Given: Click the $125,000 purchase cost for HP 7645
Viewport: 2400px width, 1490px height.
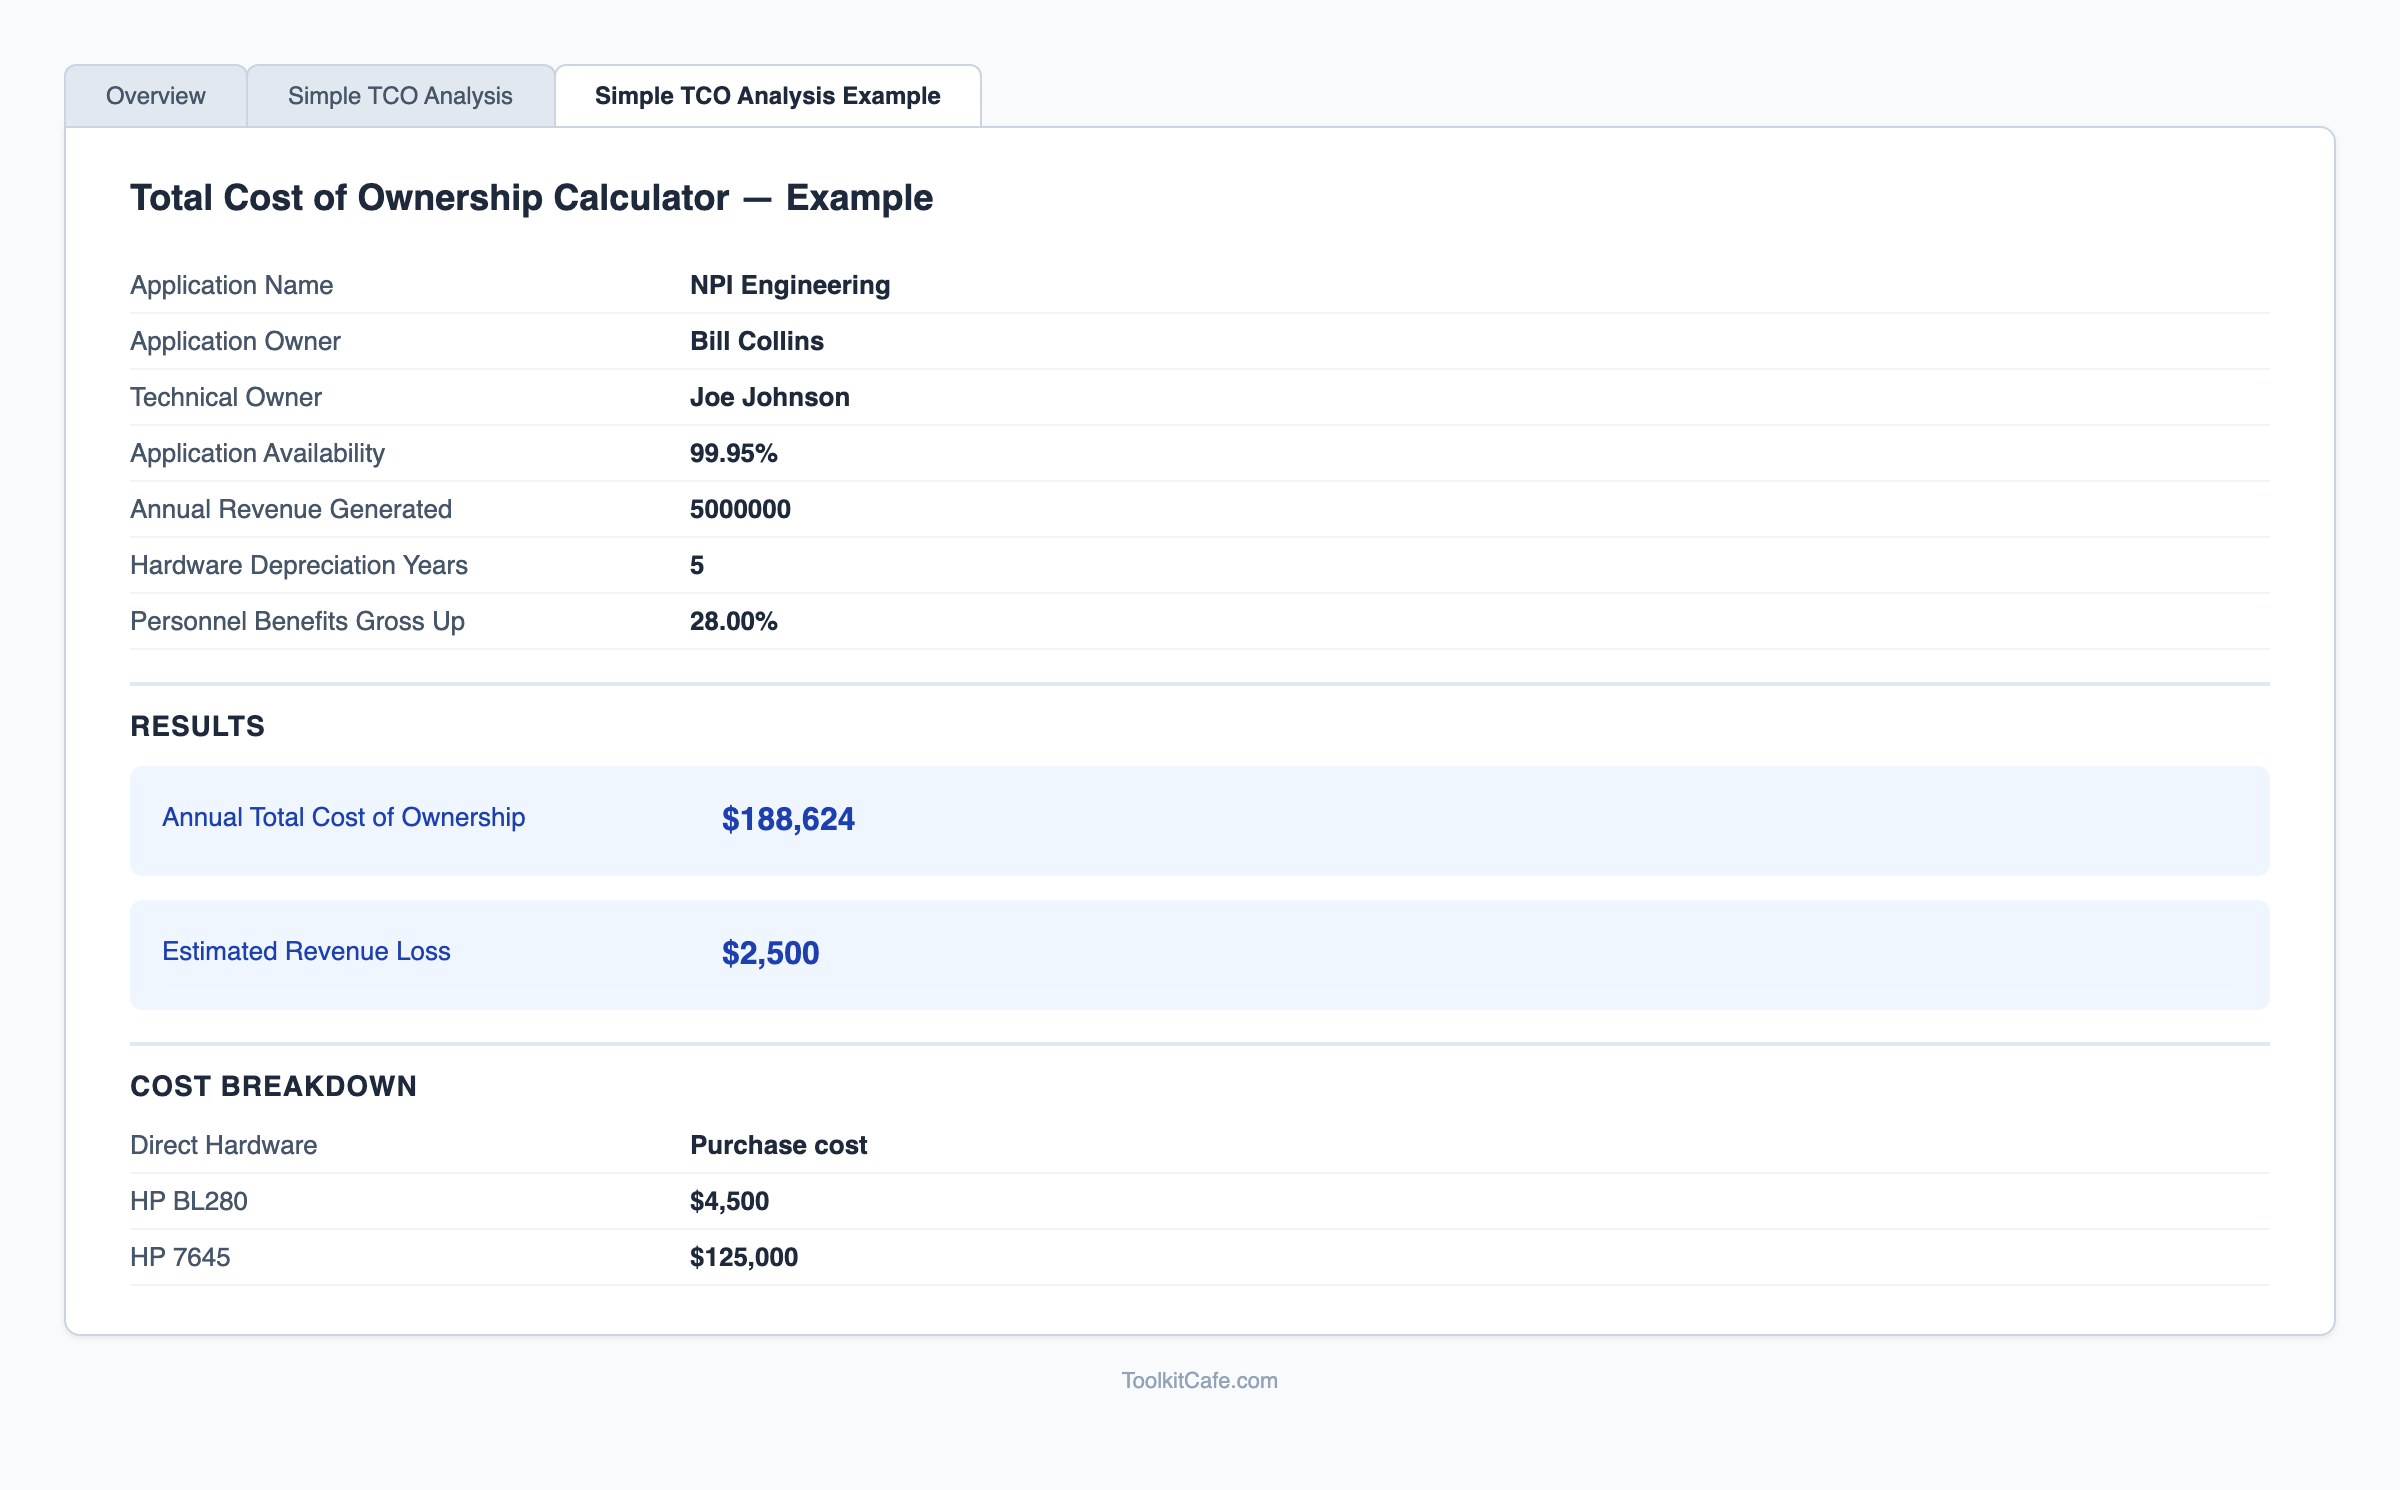Looking at the screenshot, I should 743,1258.
